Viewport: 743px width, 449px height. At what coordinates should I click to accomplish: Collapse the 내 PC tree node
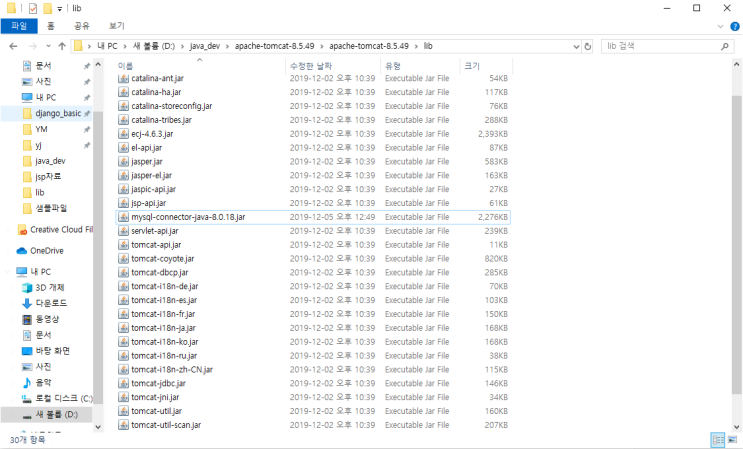[8, 272]
